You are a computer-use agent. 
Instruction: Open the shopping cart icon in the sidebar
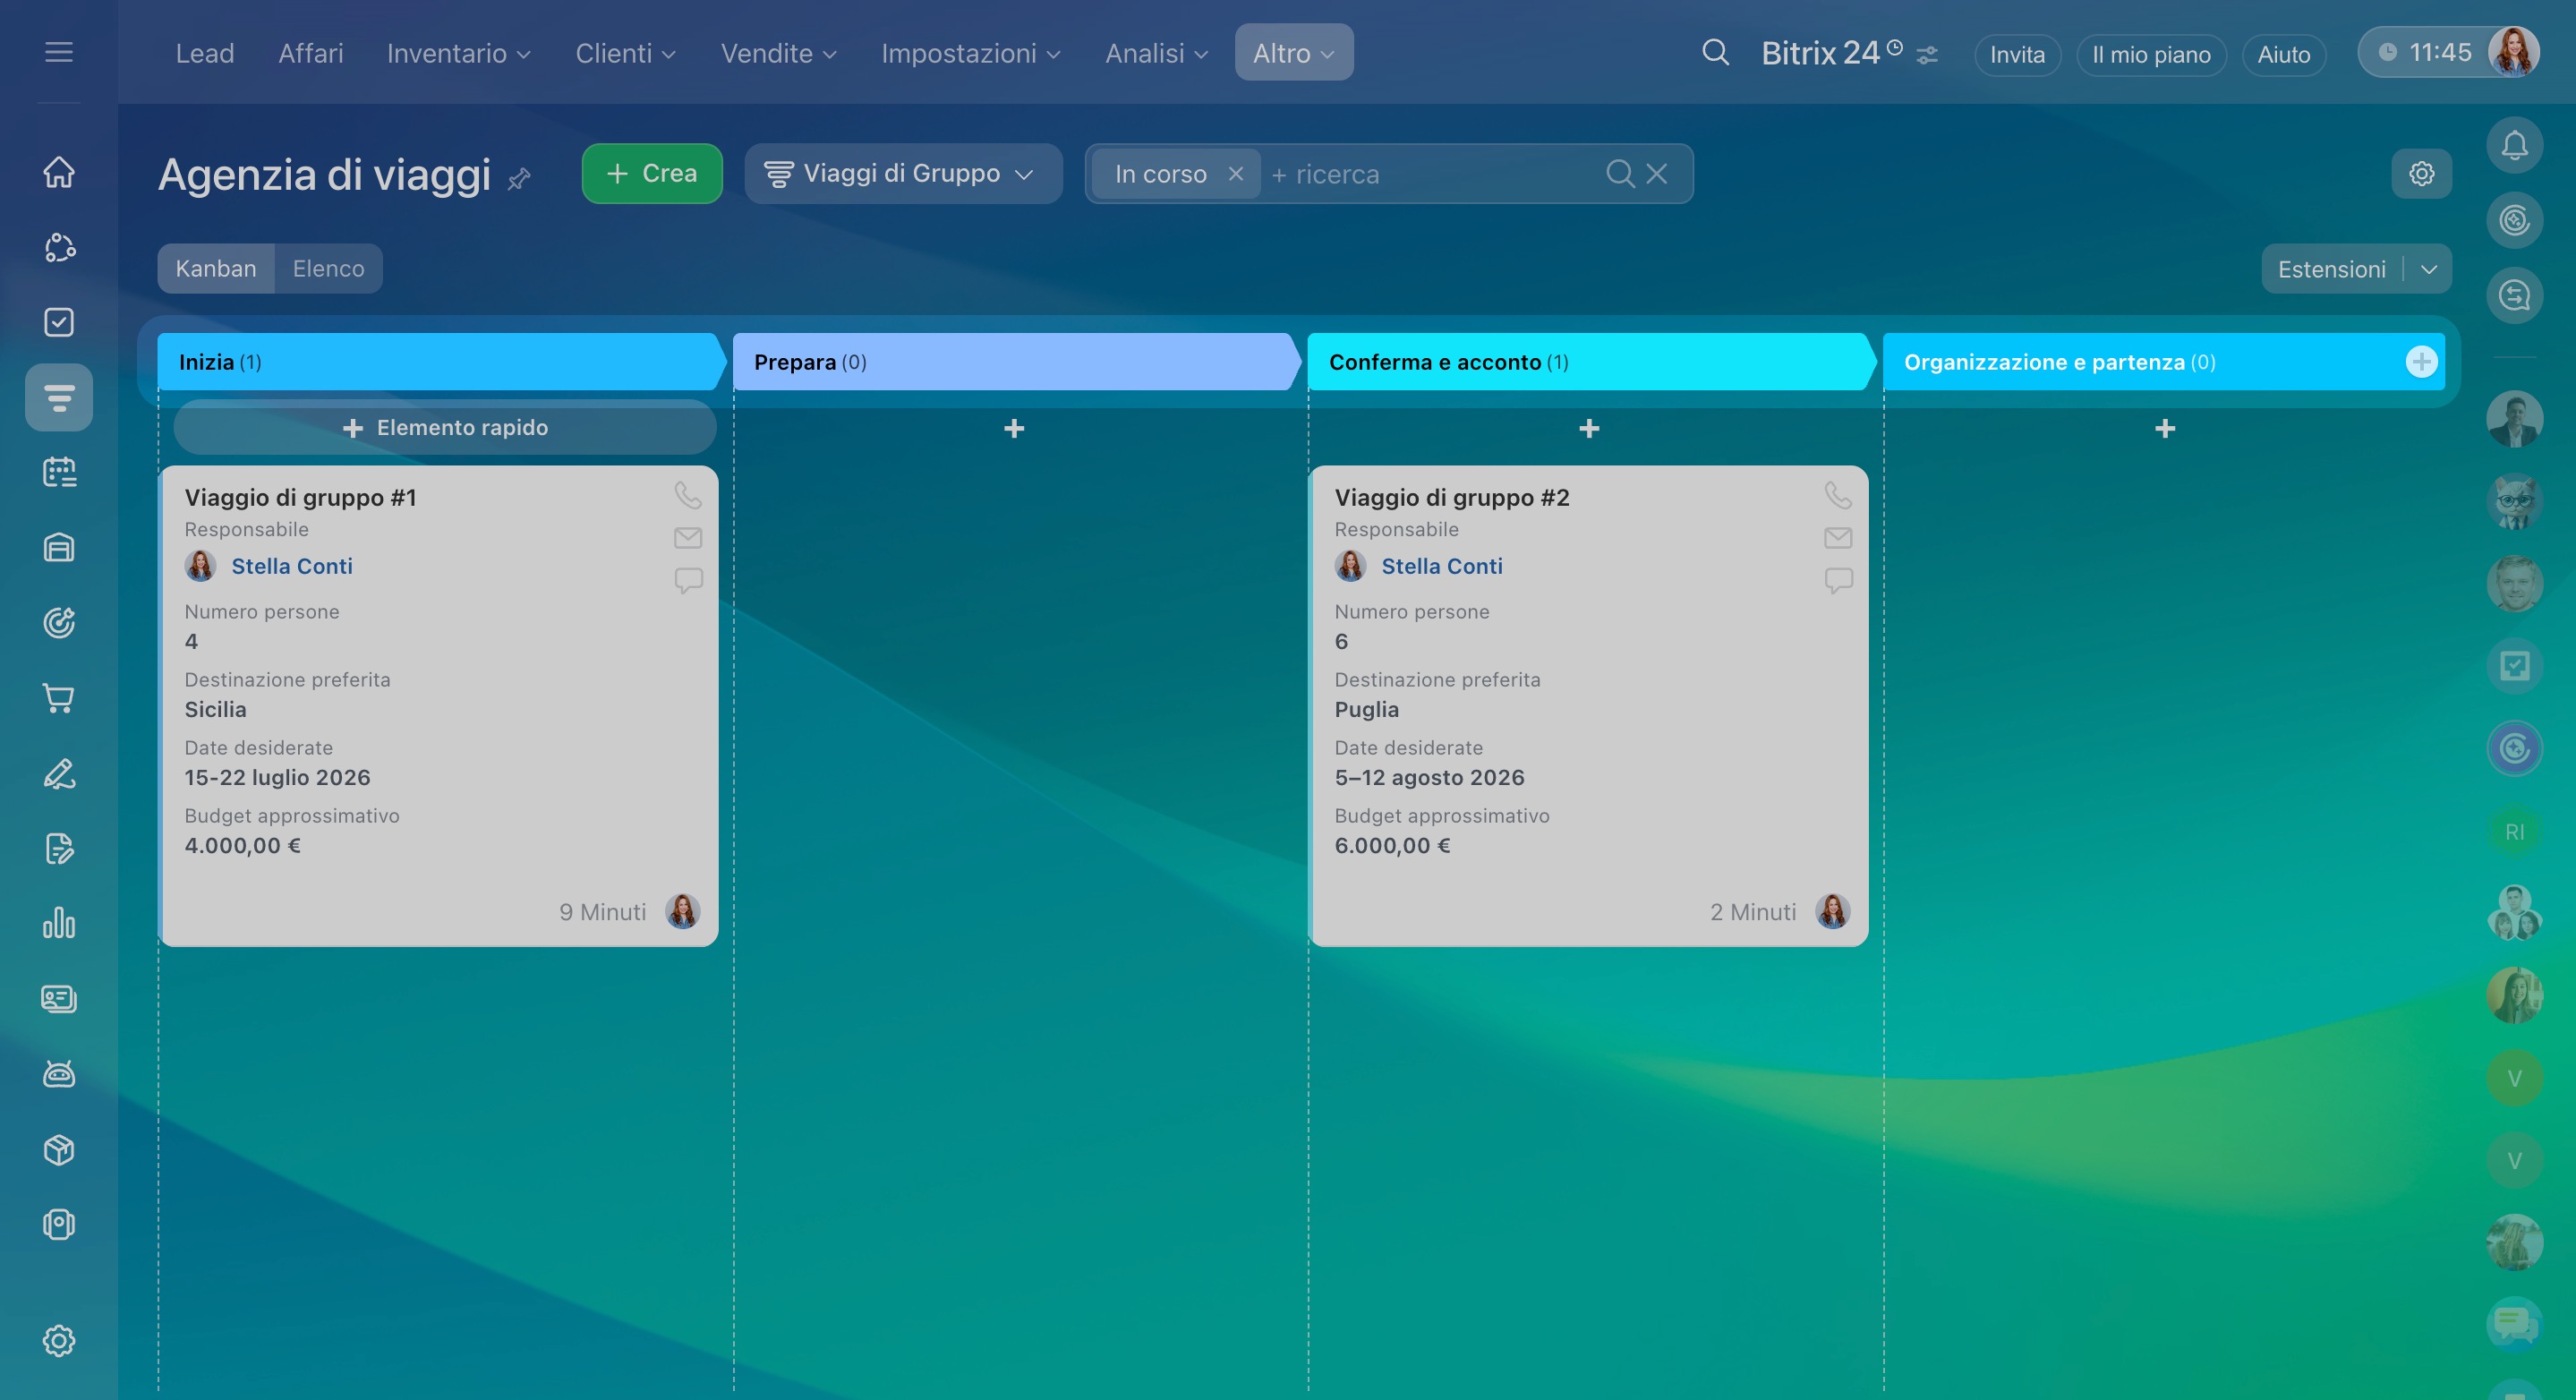59,698
